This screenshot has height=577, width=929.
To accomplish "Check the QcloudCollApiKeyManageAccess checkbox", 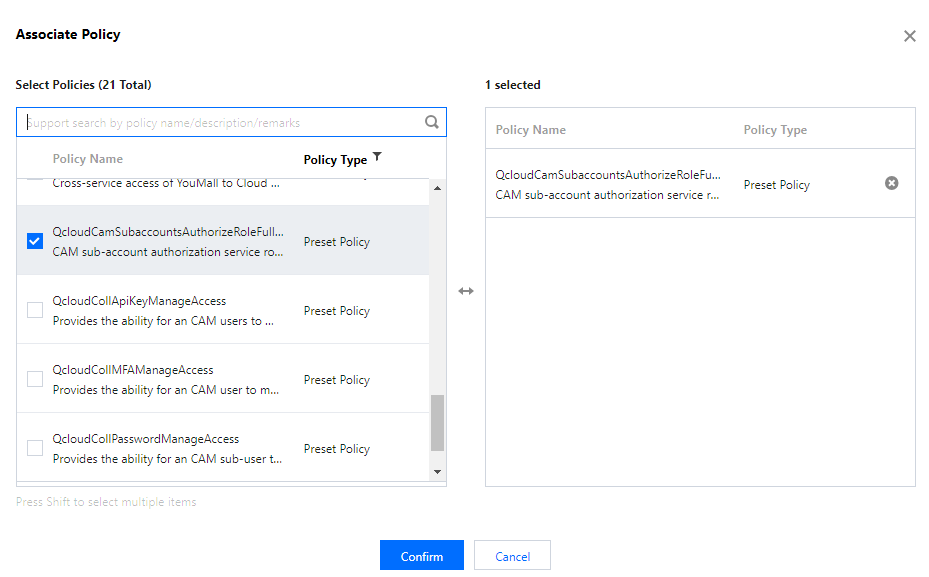I will 35,310.
